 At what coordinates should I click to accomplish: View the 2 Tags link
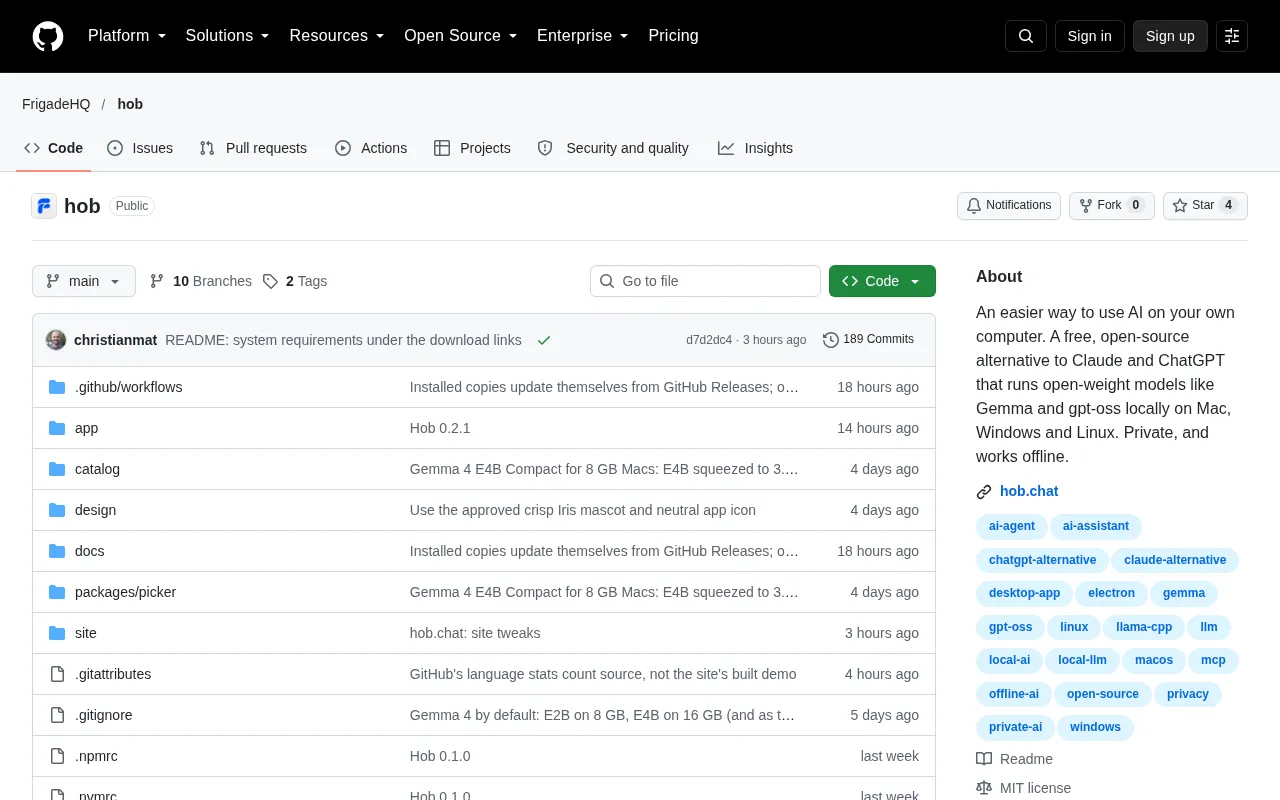pos(295,281)
